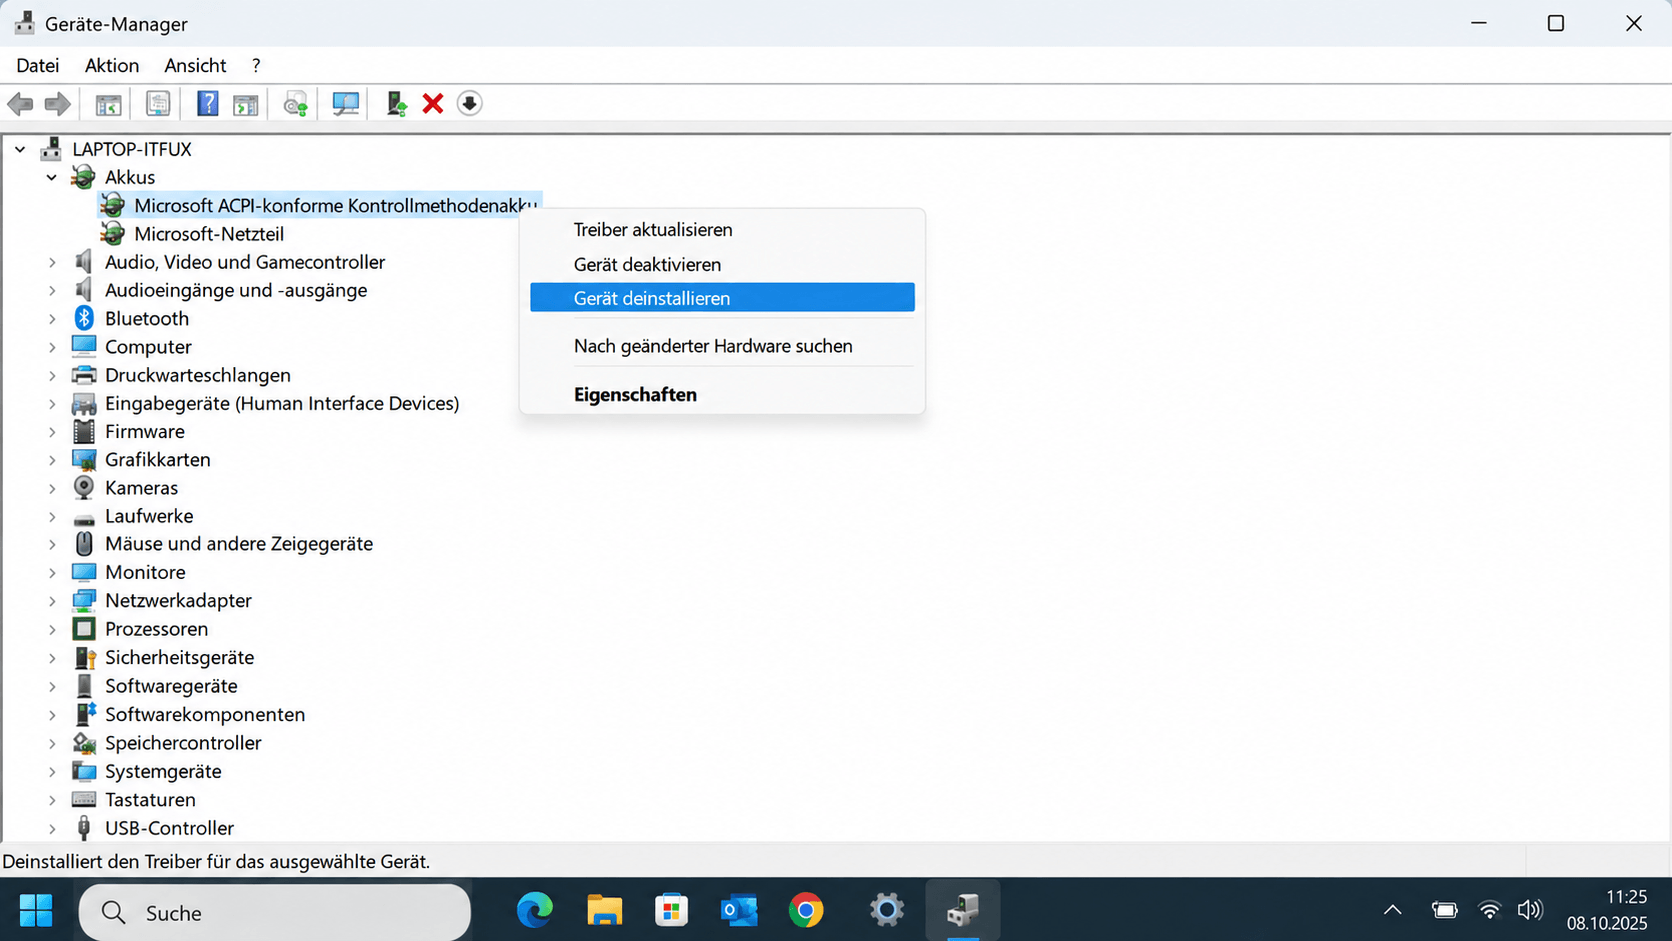Click the monitor toolbar icon

click(x=345, y=103)
